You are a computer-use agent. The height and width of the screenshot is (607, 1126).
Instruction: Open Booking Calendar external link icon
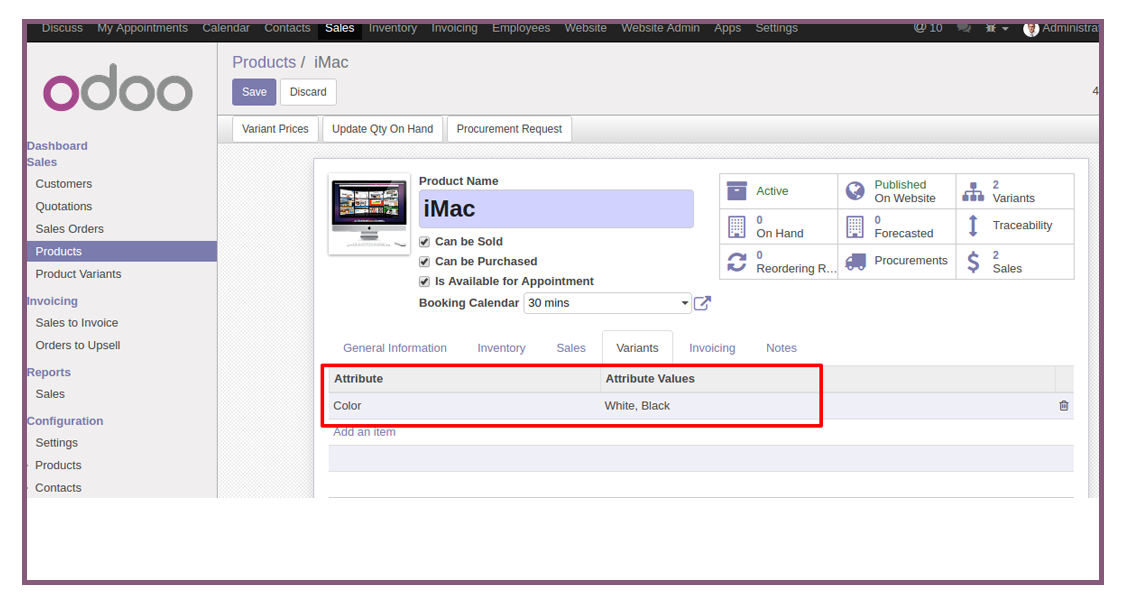[702, 303]
